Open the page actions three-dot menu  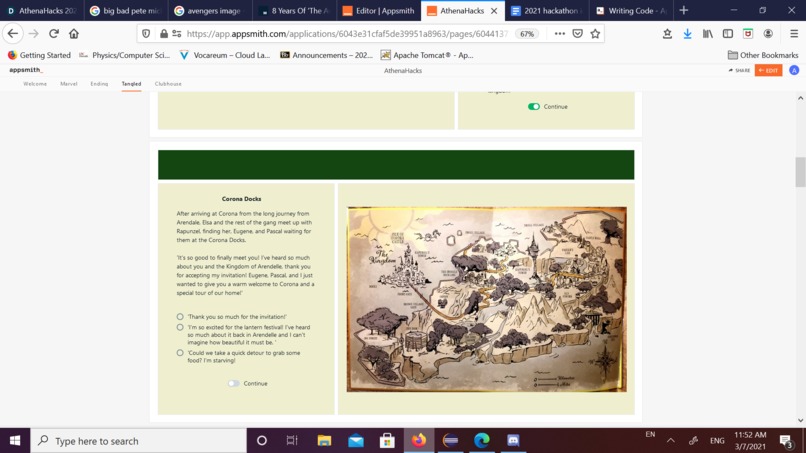560,34
